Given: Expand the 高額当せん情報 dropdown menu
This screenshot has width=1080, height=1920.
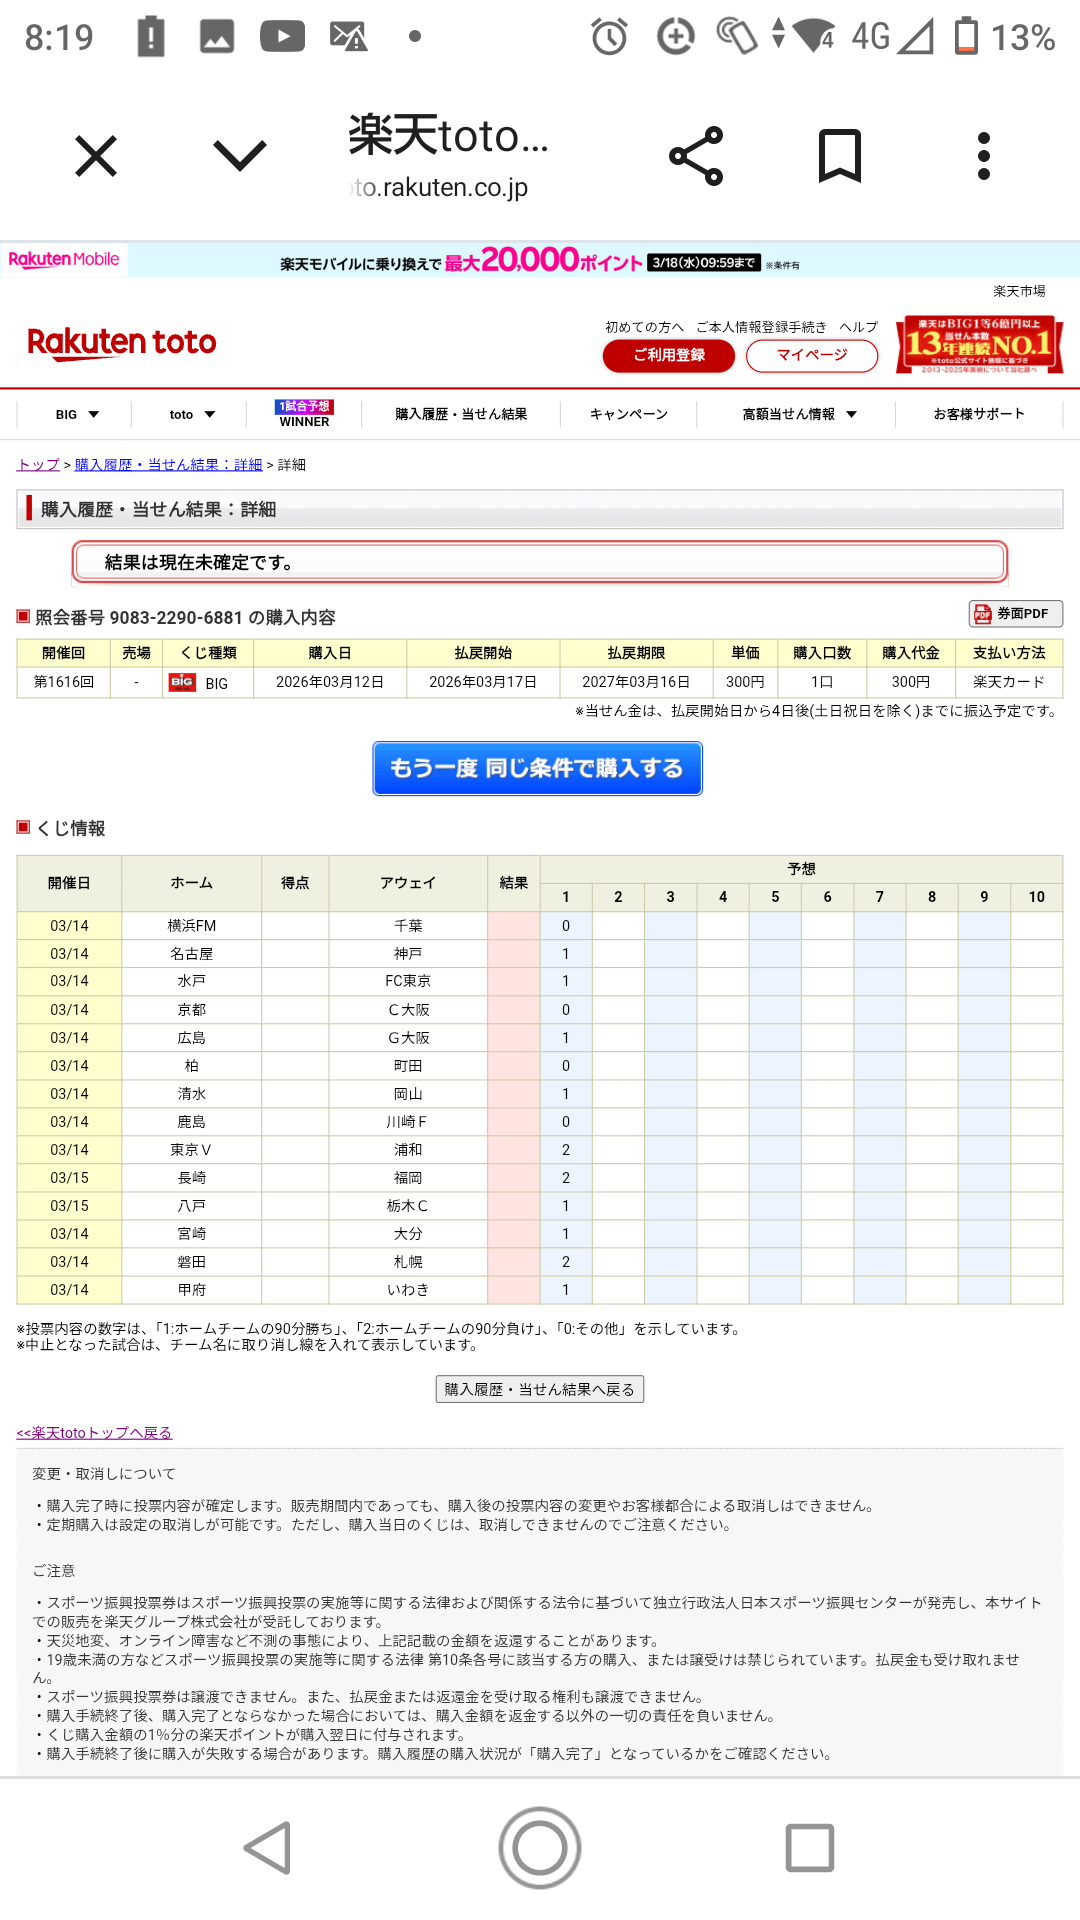Looking at the screenshot, I should 799,414.
